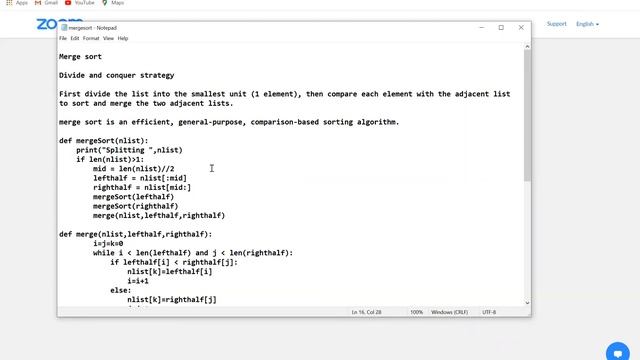Click the 'mergeSort(righthalf)' line
The height and width of the screenshot is (360, 640).
pos(136,206)
